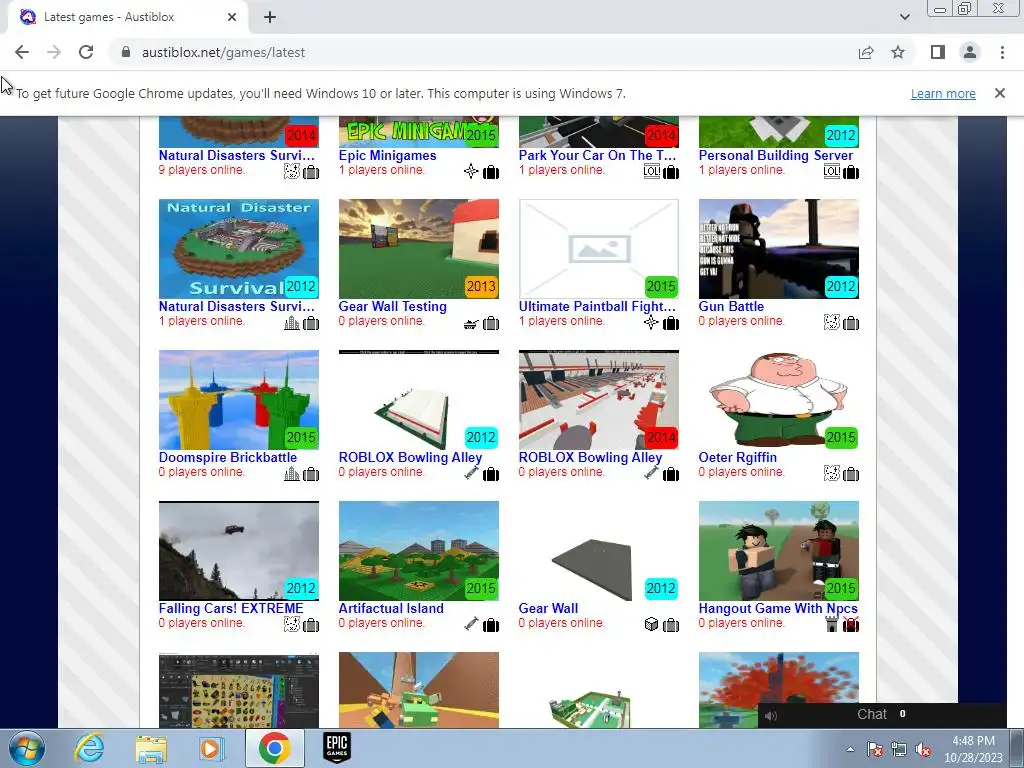
Task: Open Ultimate Paintball Fight... title link
Action: point(597,306)
